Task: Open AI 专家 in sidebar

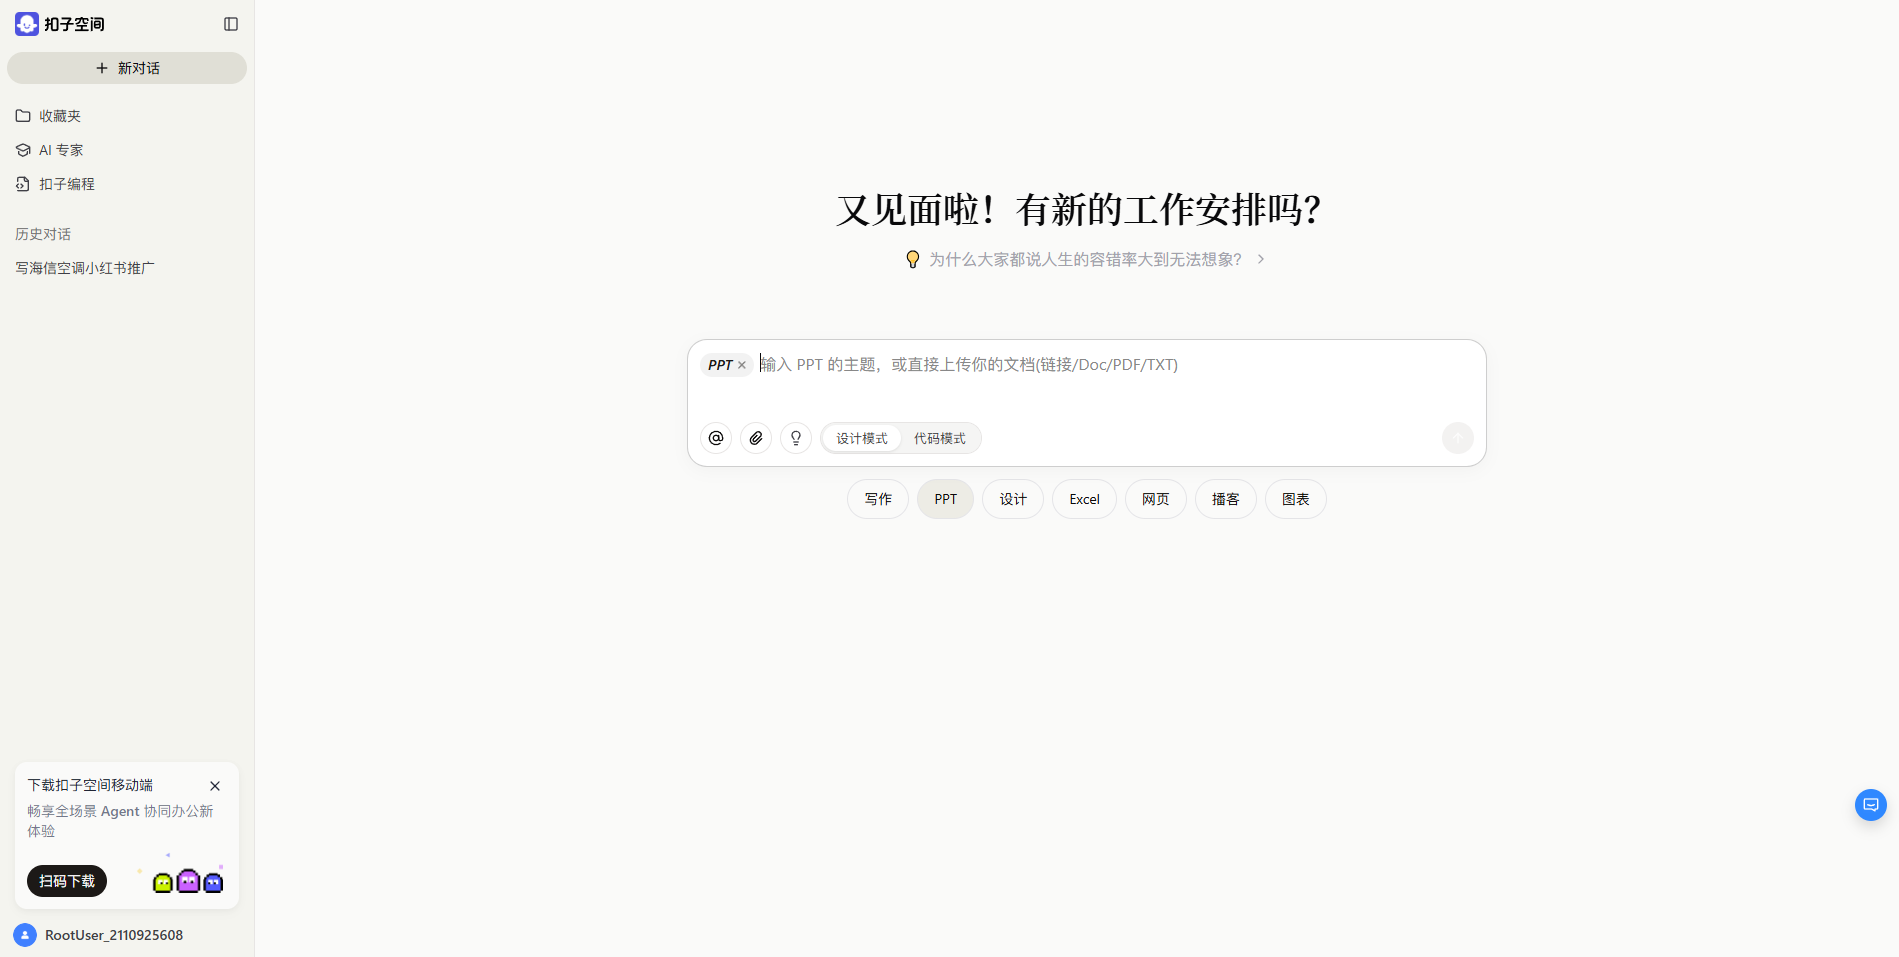Action: tap(60, 150)
